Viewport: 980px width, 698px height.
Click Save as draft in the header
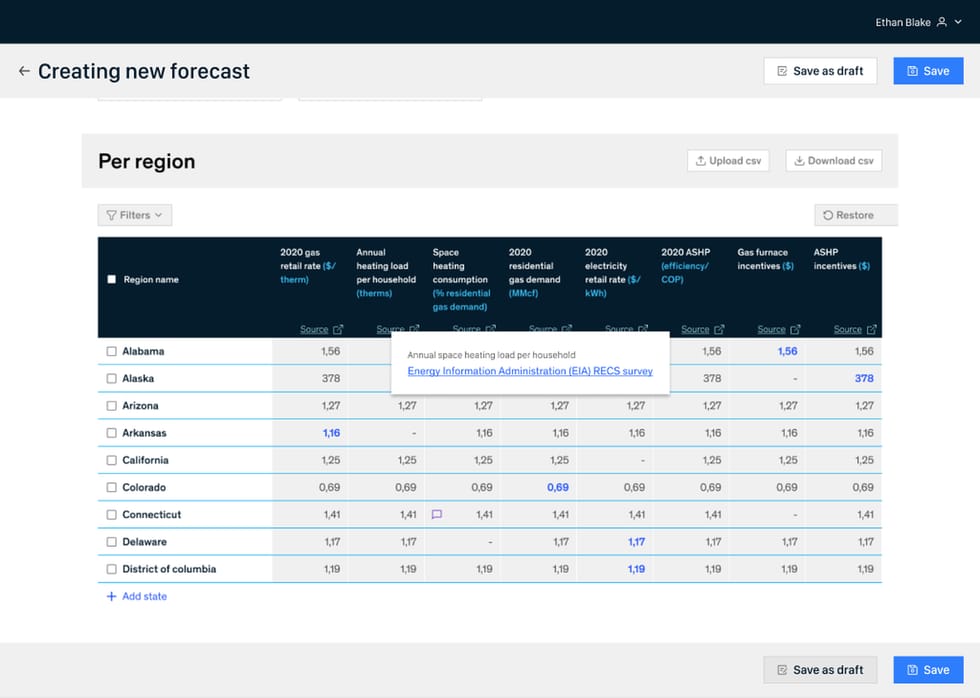click(820, 71)
